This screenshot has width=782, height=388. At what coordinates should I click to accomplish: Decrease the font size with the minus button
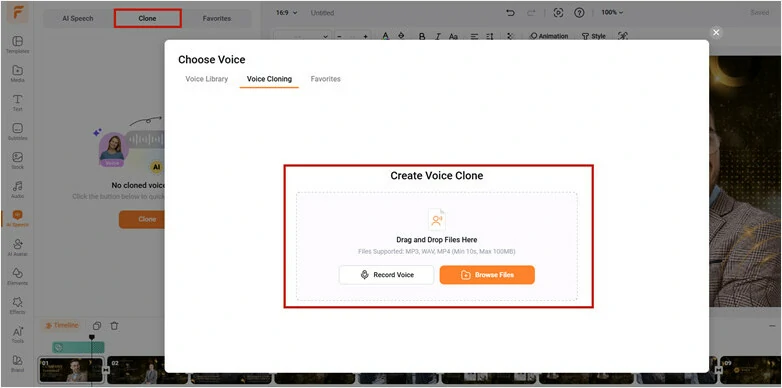pyautogui.click(x=339, y=36)
